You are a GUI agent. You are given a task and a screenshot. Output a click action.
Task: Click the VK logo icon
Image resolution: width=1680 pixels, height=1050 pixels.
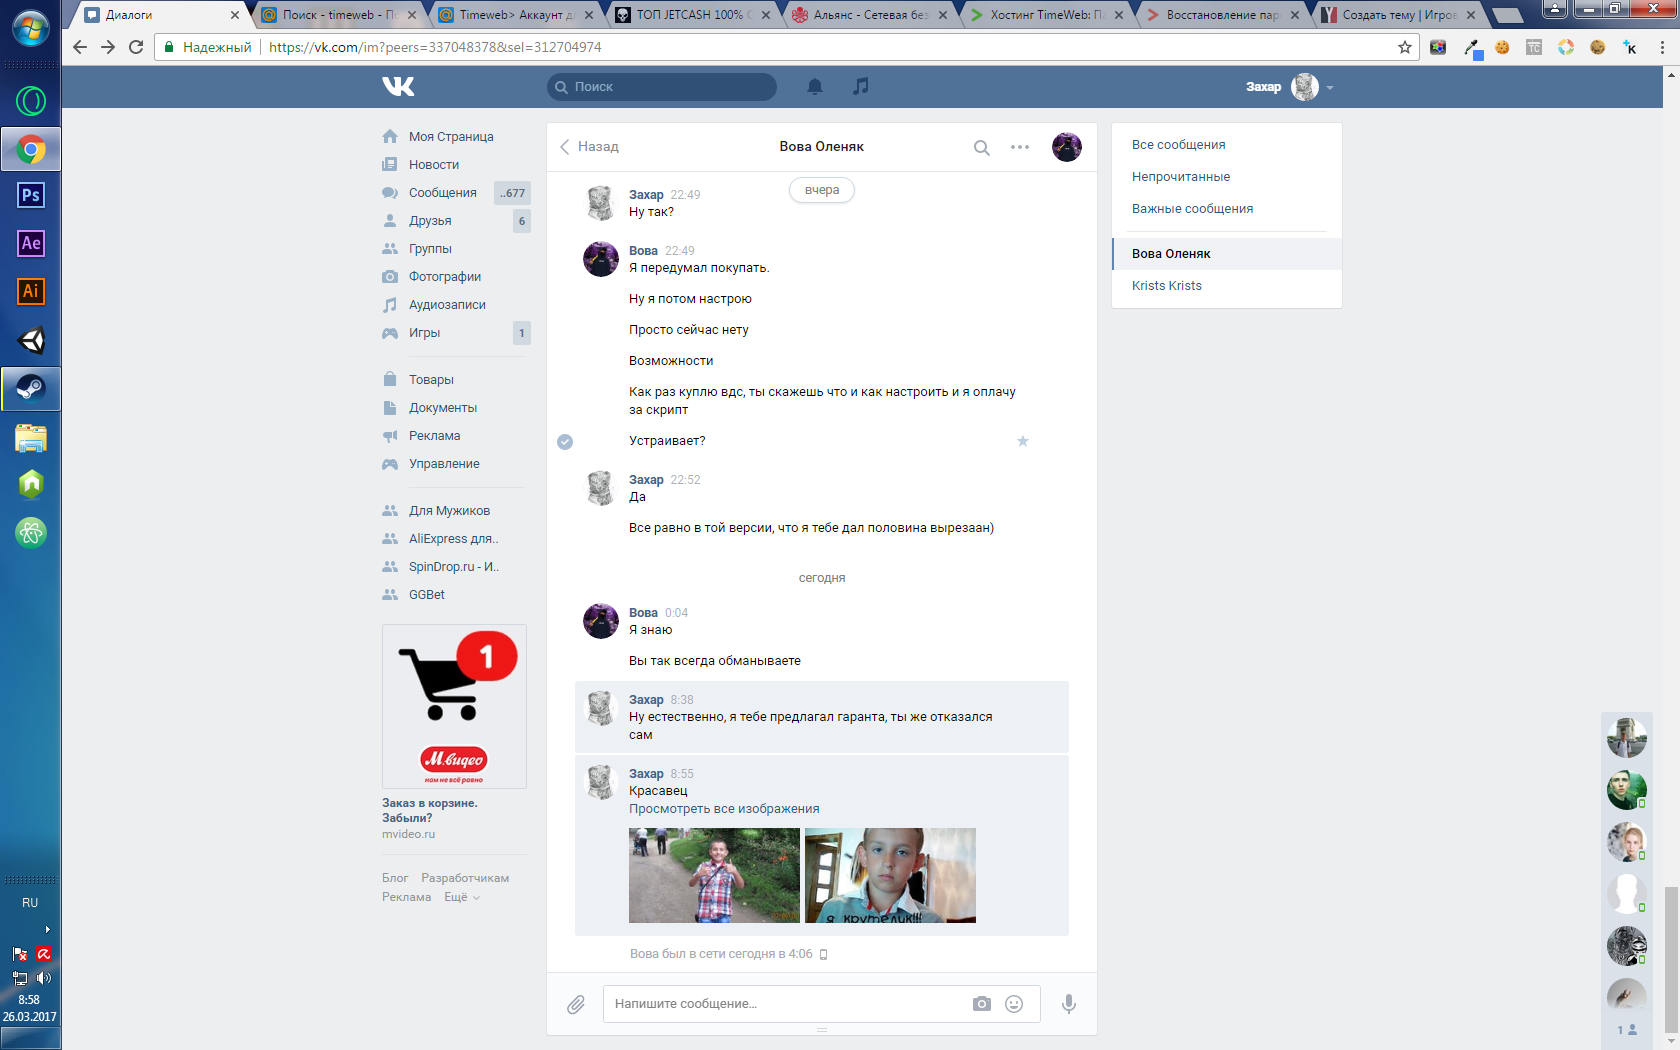pyautogui.click(x=398, y=87)
